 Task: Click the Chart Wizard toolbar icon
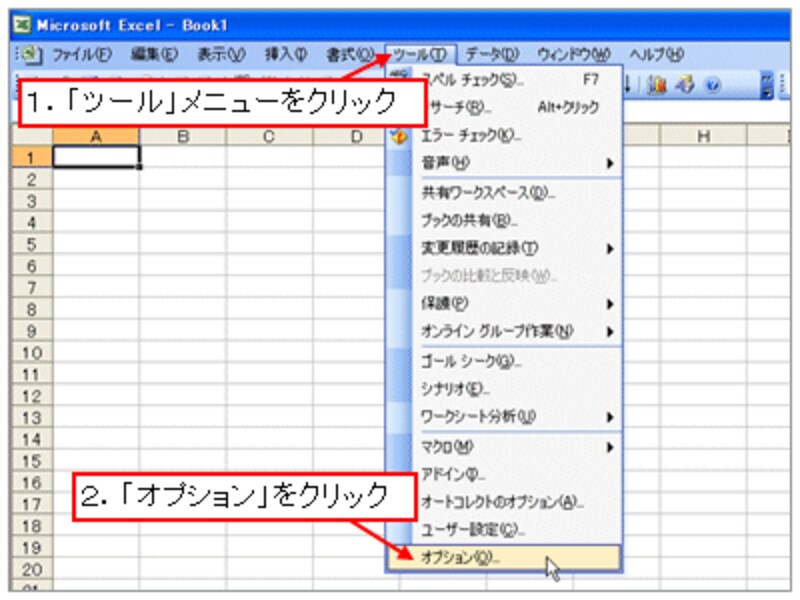(x=657, y=85)
